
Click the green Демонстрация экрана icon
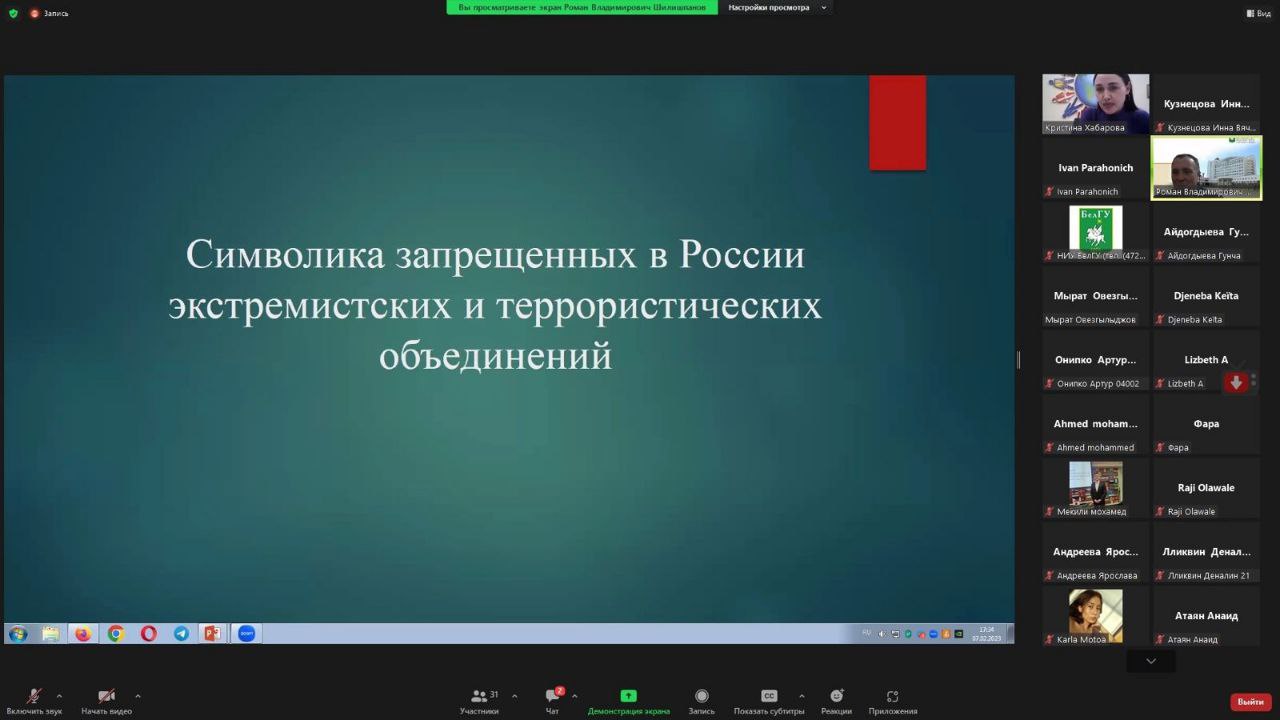tap(628, 696)
